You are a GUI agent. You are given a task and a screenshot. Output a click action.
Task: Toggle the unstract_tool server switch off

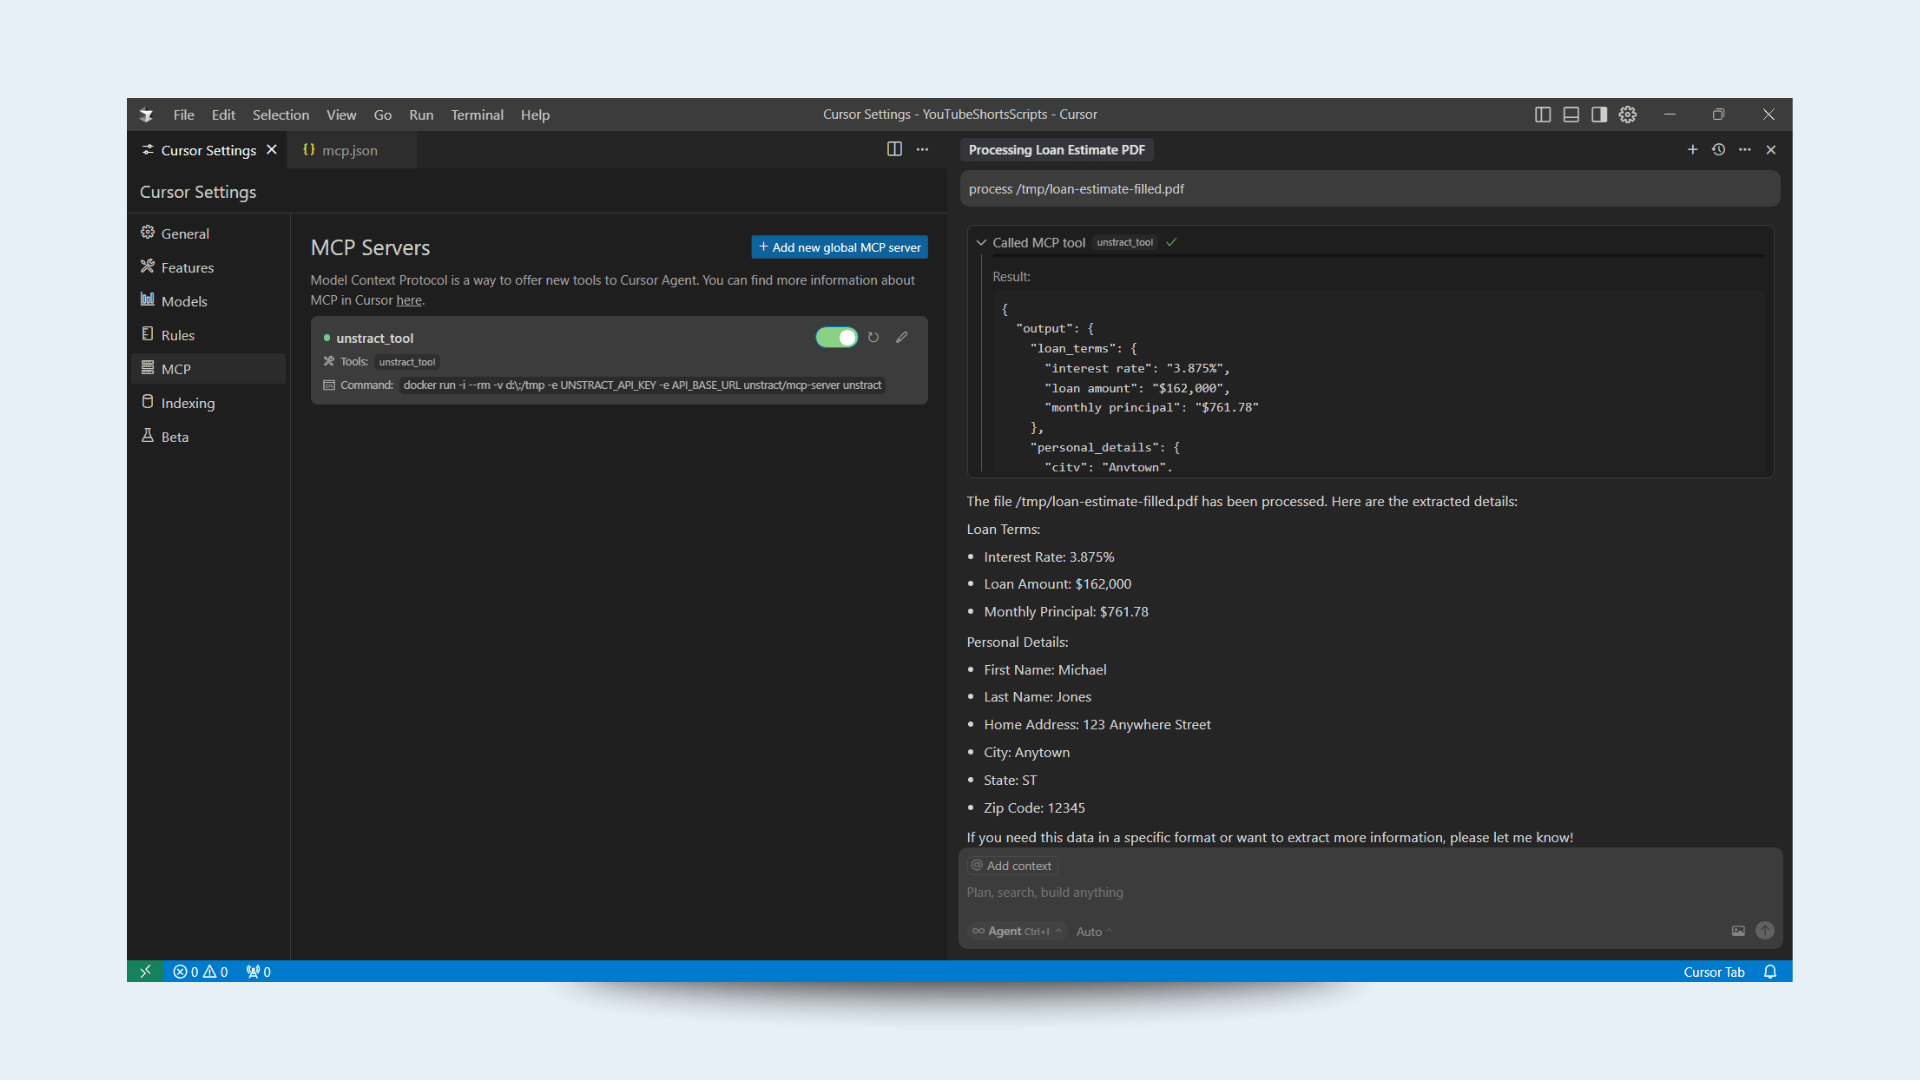[x=837, y=337]
